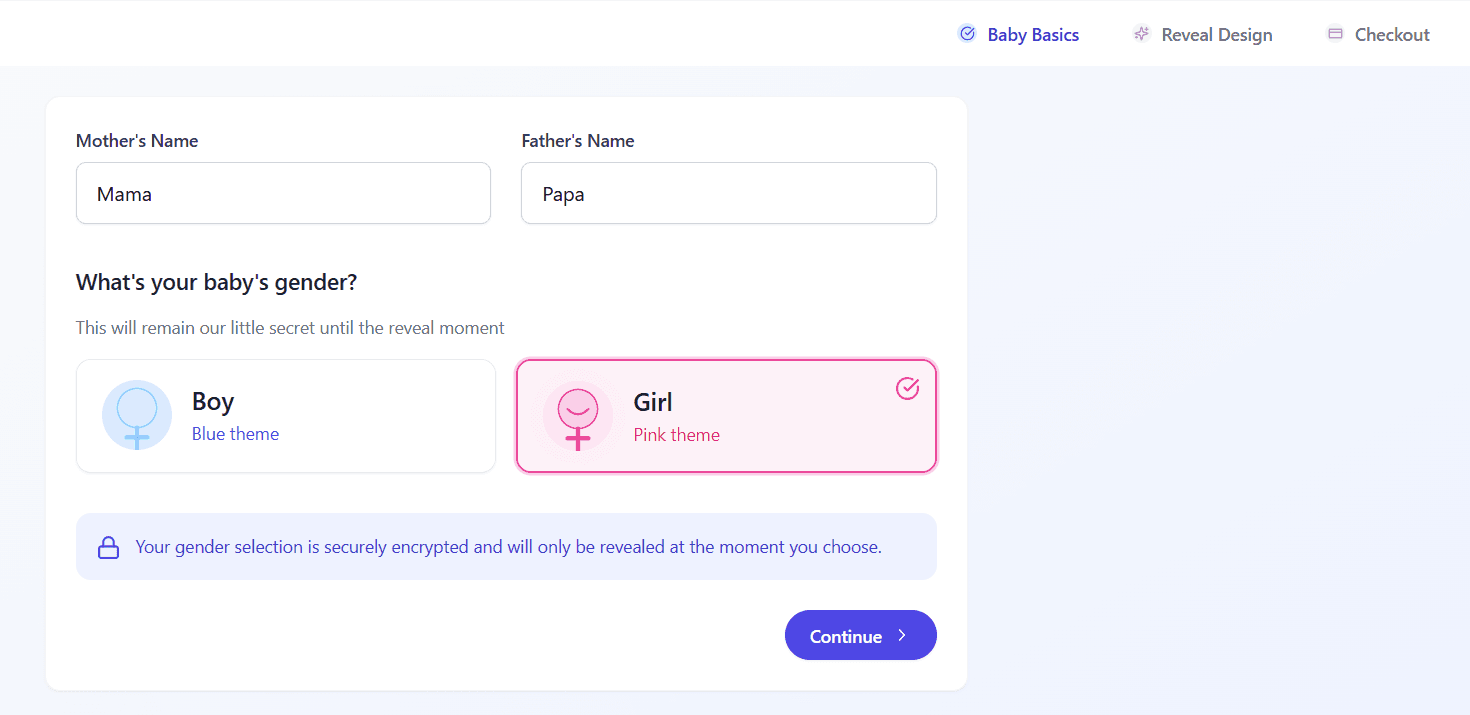Viewport: 1470px width, 715px height.
Task: Select the Boy gender option
Action: (x=286, y=416)
